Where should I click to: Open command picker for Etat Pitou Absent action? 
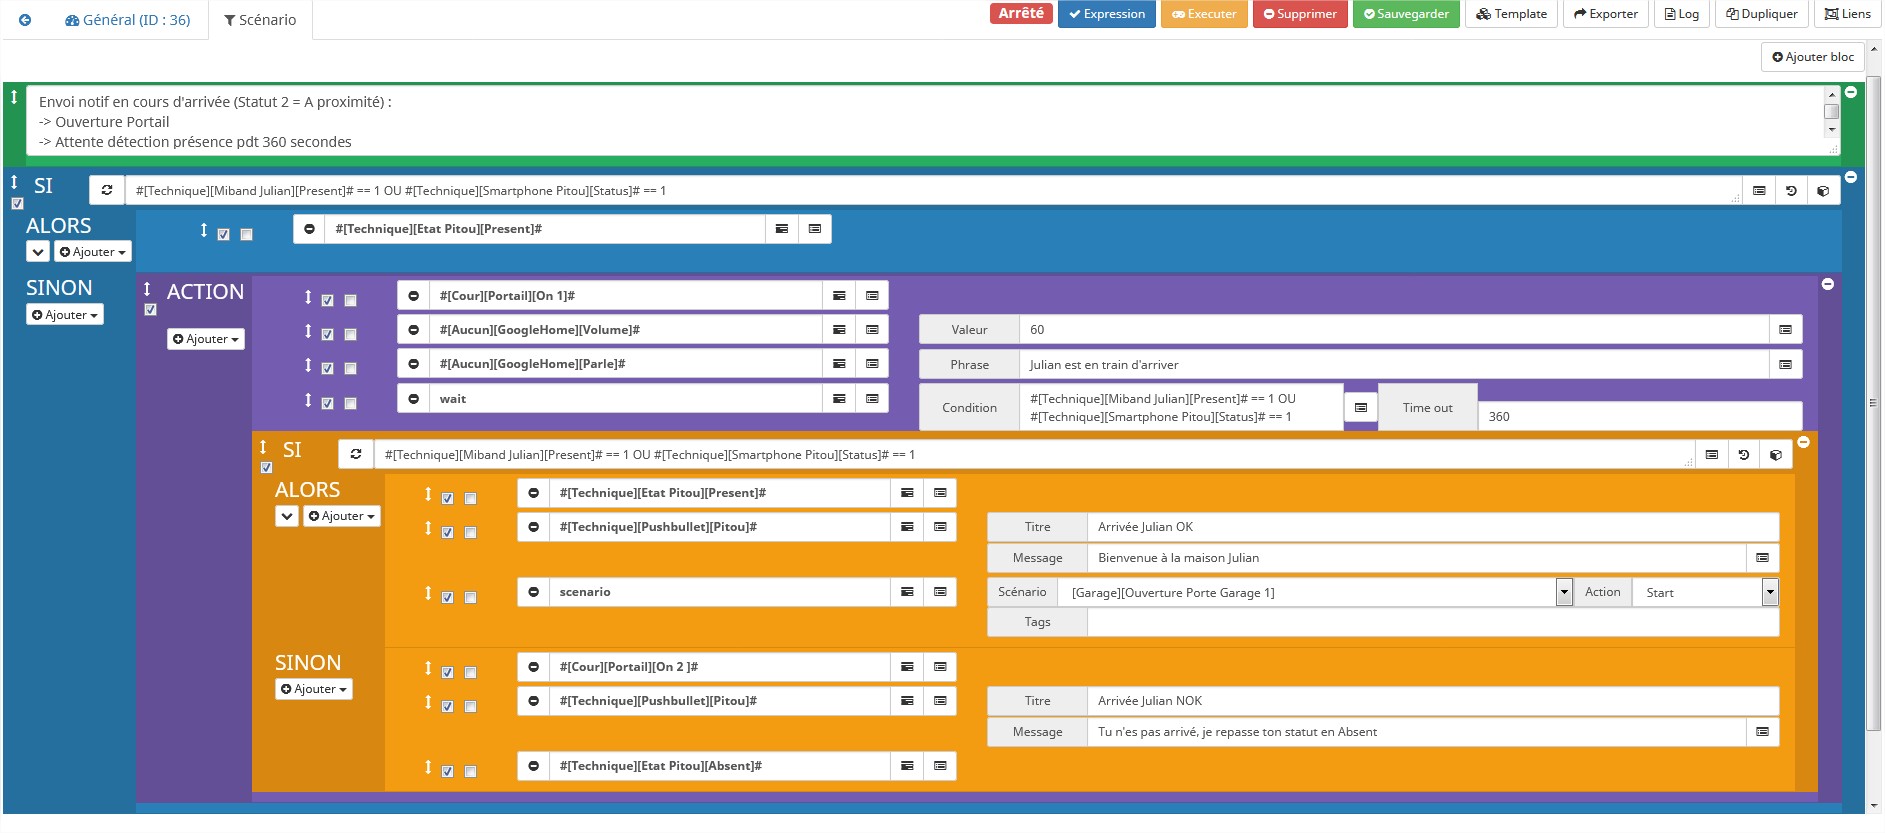[x=940, y=766]
